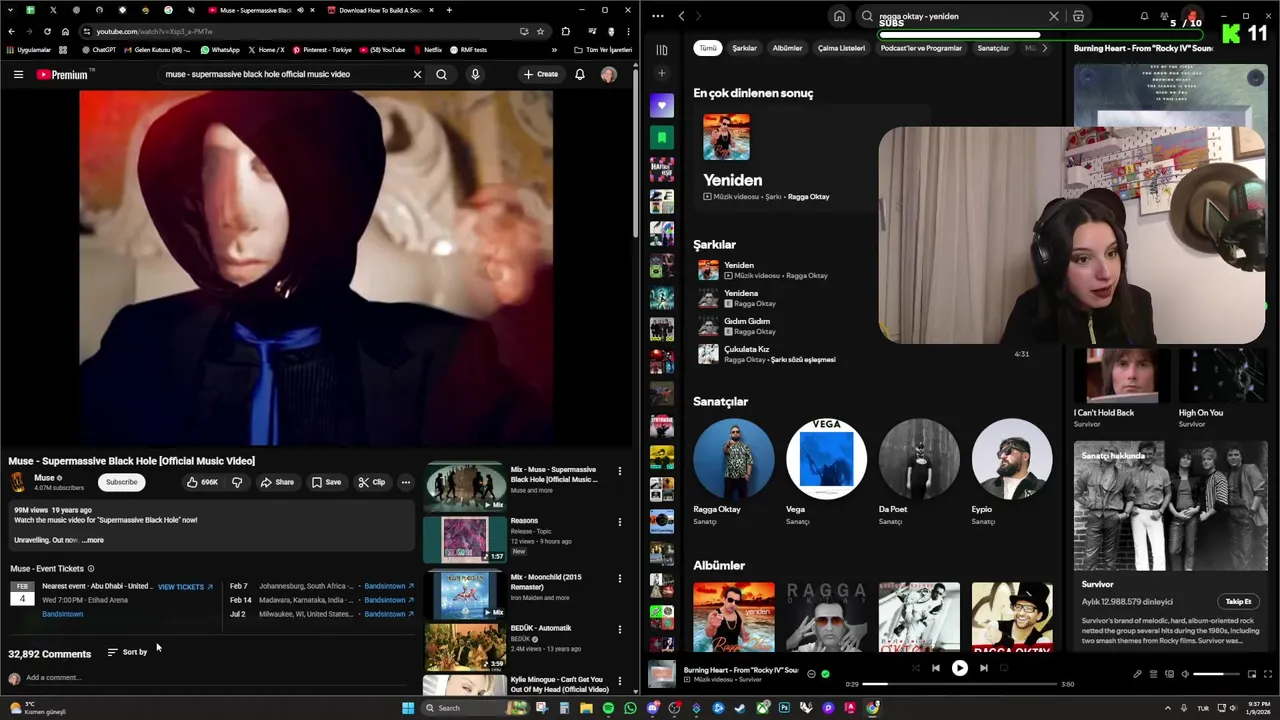Remove Burning Heart from Liked Songs
The image size is (1280, 720).
825,674
